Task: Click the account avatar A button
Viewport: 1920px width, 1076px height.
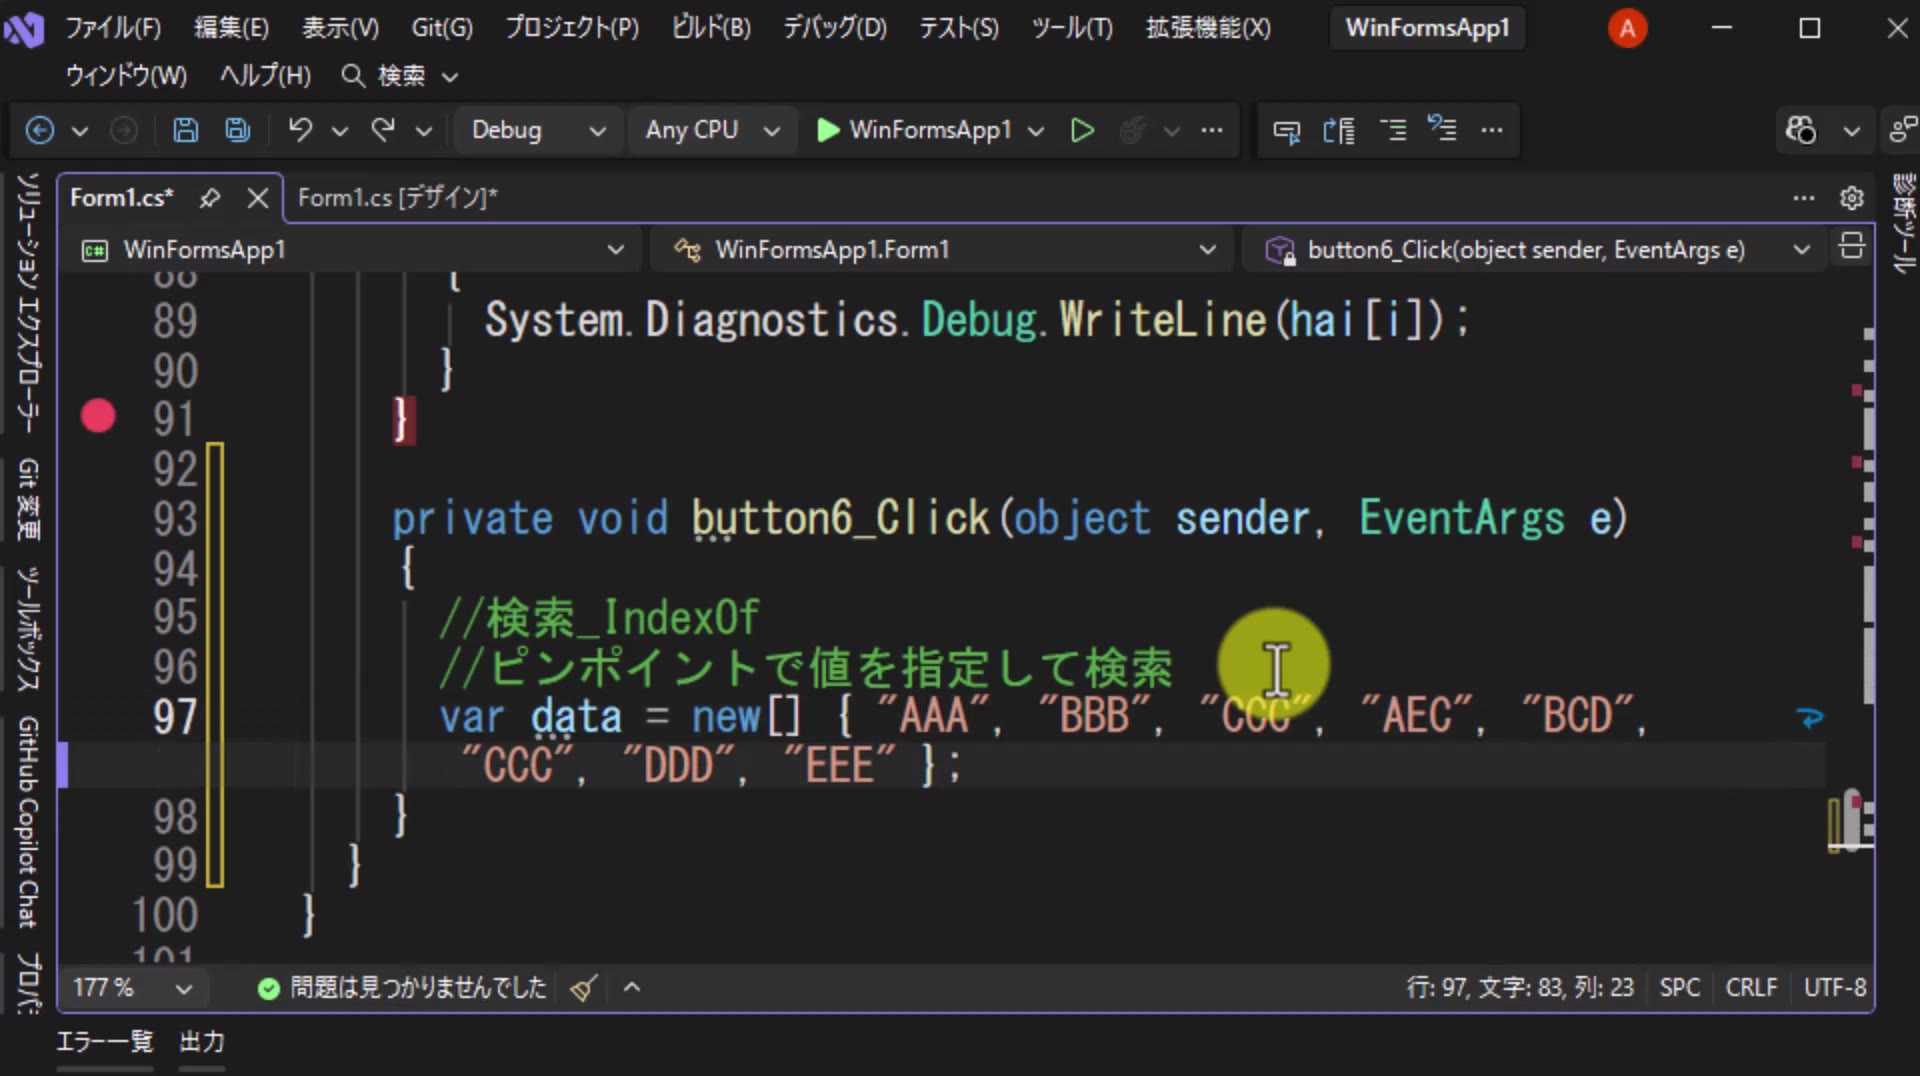Action: tap(1627, 29)
